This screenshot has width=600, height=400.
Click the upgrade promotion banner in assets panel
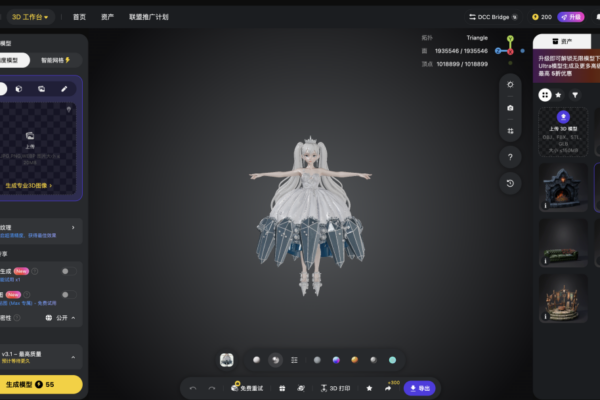point(566,66)
